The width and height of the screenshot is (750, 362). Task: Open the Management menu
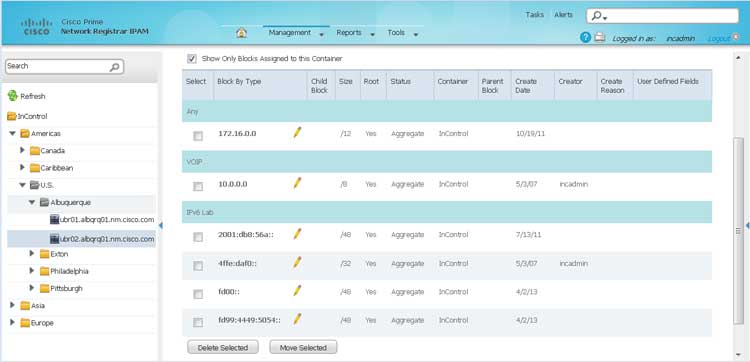tap(289, 33)
